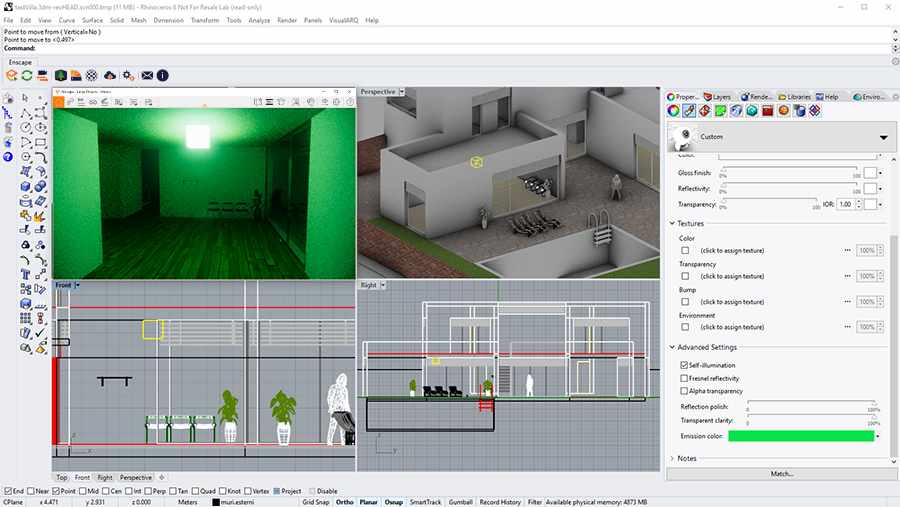Select the Rectangle tool
Screen dimensions: 900x507
(x=40, y=142)
